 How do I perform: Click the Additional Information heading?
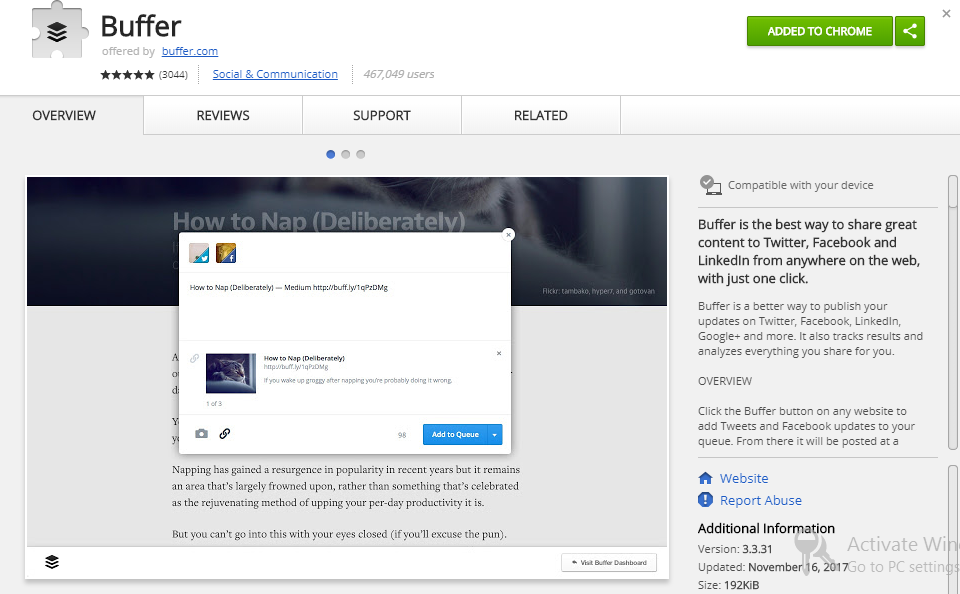click(x=767, y=528)
